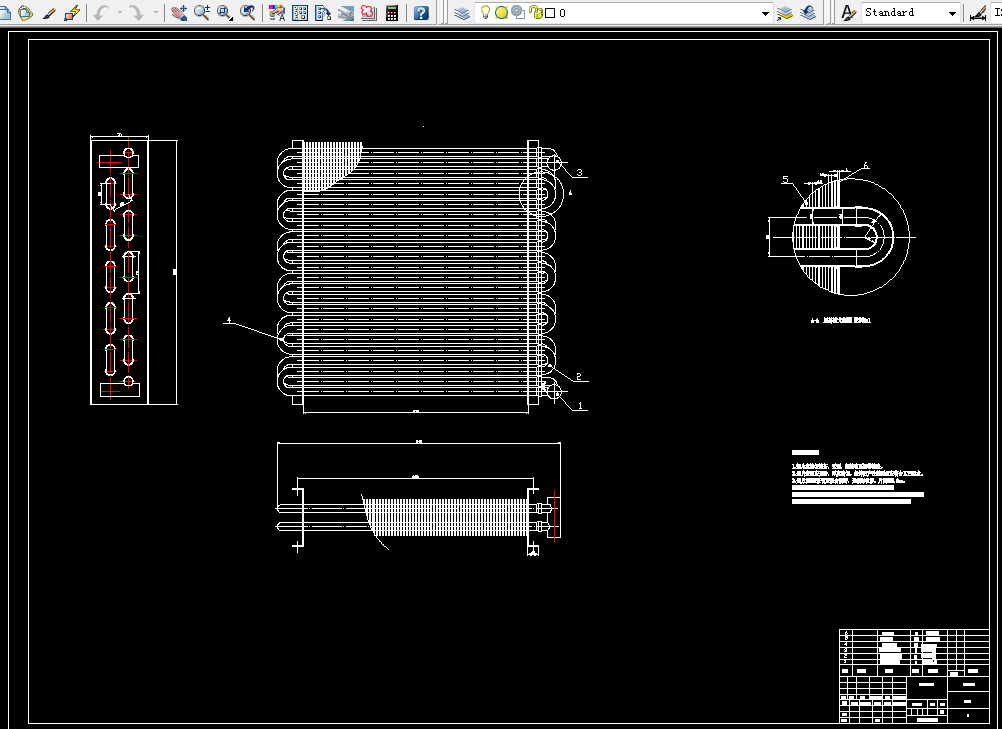Activate the Zoom Realtime magnifier
Viewport: 1002px width, 729px height.
click(202, 12)
